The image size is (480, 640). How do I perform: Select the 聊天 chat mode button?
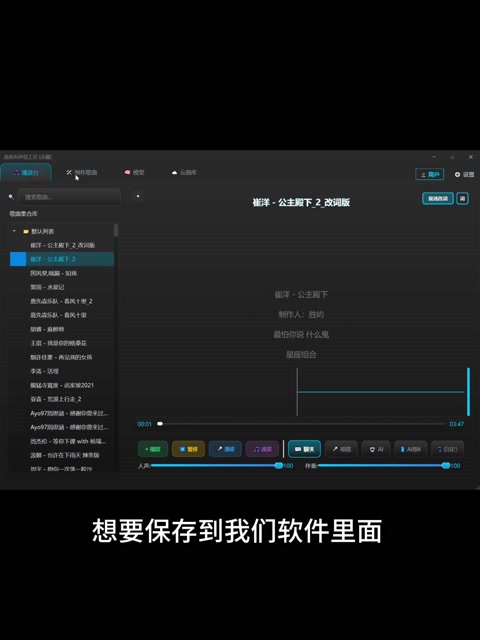pos(304,449)
